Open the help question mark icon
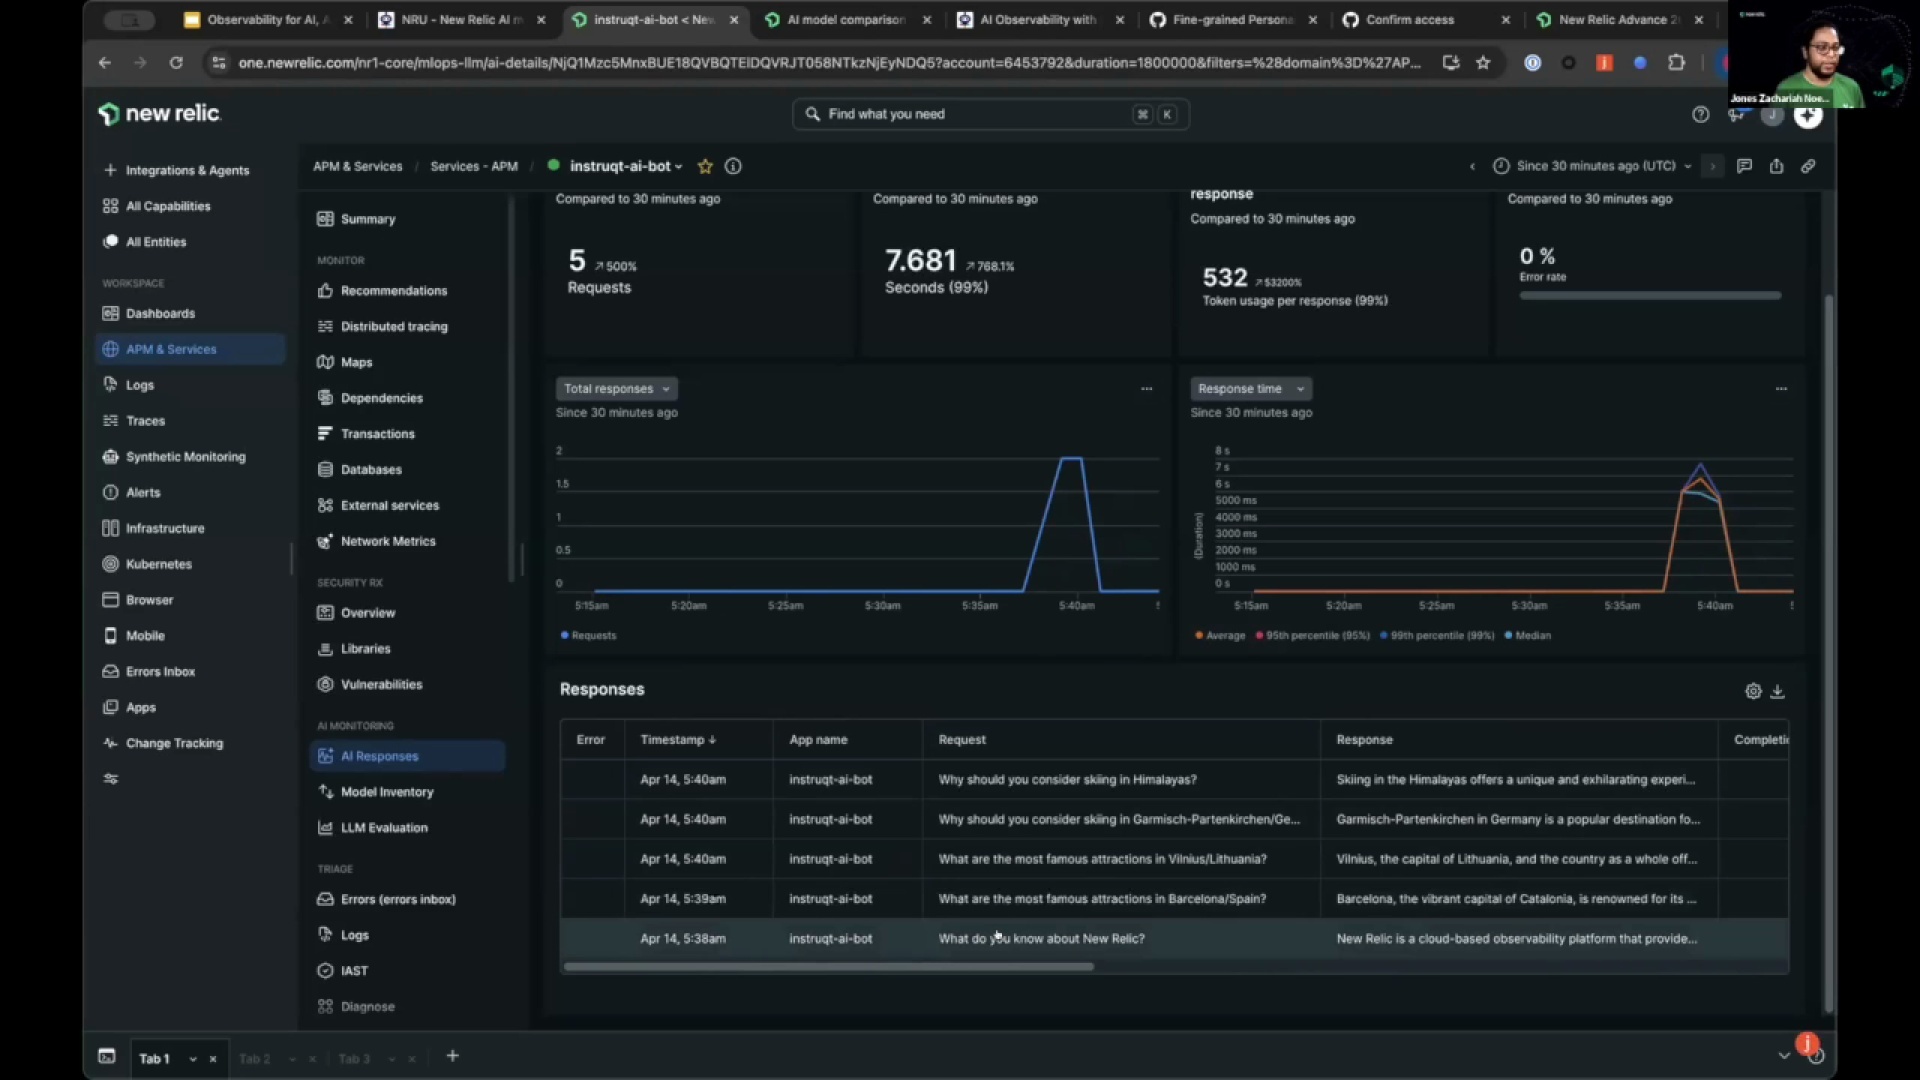Viewport: 1920px width, 1080px height. [1700, 114]
